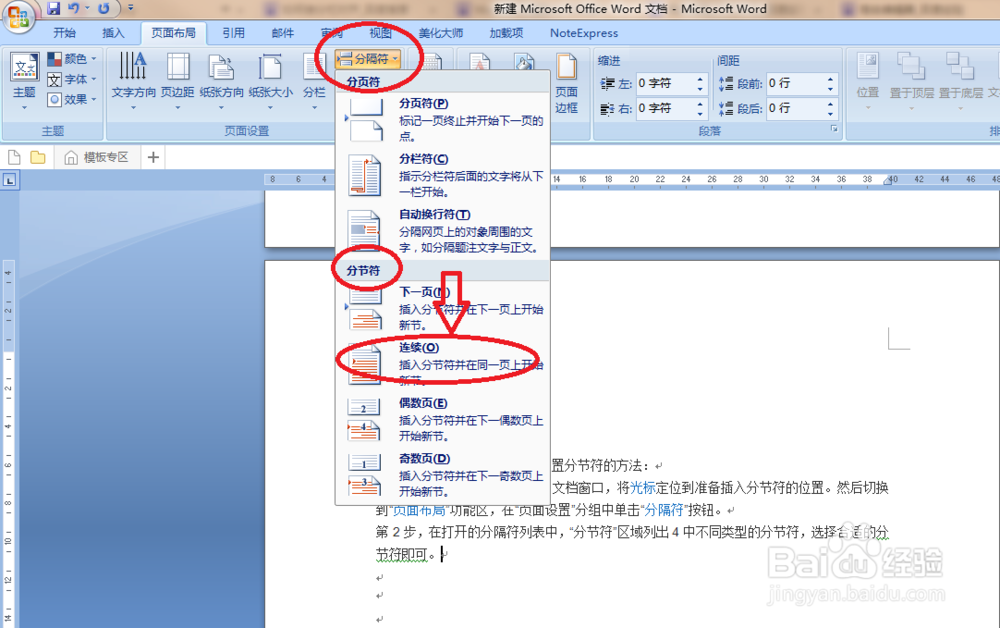This screenshot has width=1000, height=628.
Task: Open 页面边框 page borders
Action: (x=566, y=84)
